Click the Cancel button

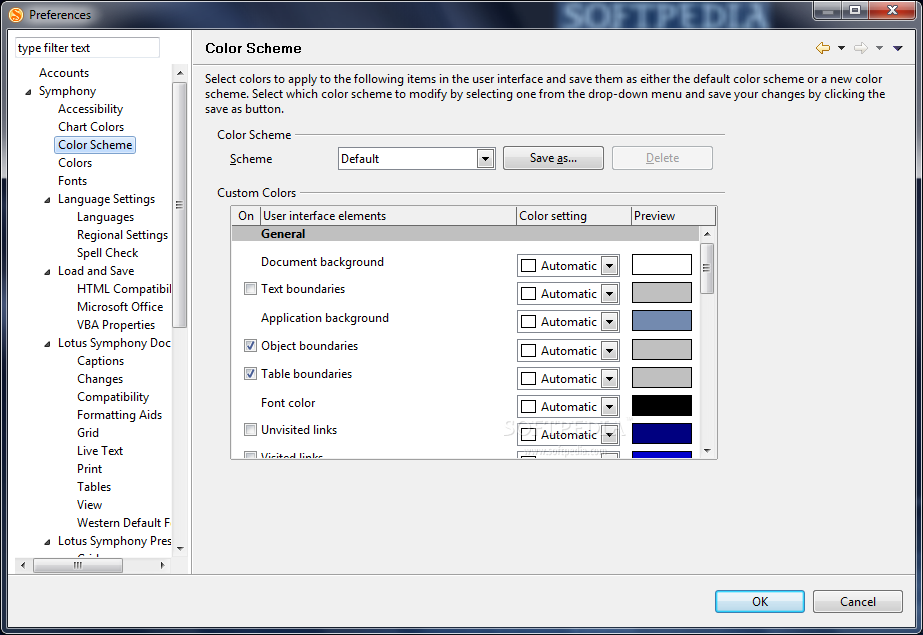(x=858, y=601)
